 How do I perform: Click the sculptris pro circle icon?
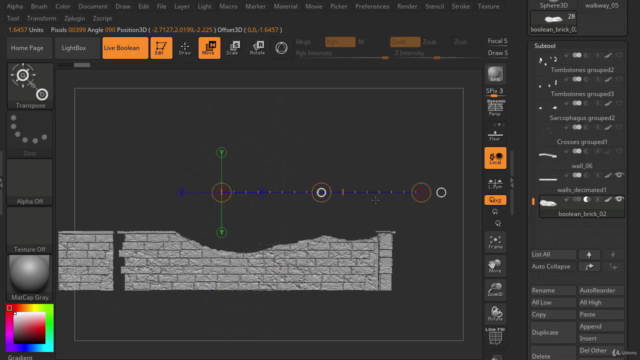point(281,48)
